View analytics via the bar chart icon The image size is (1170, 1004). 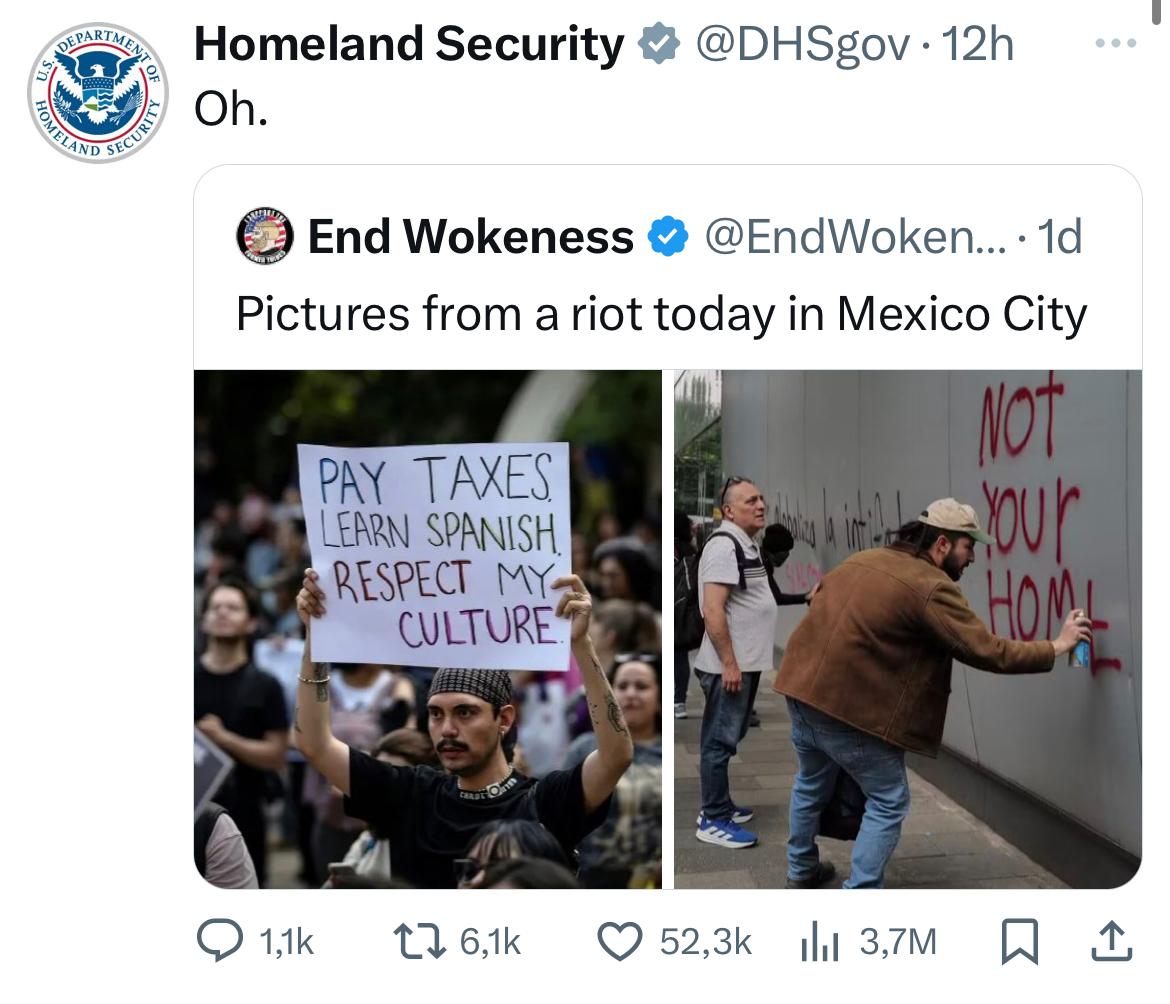coord(819,943)
